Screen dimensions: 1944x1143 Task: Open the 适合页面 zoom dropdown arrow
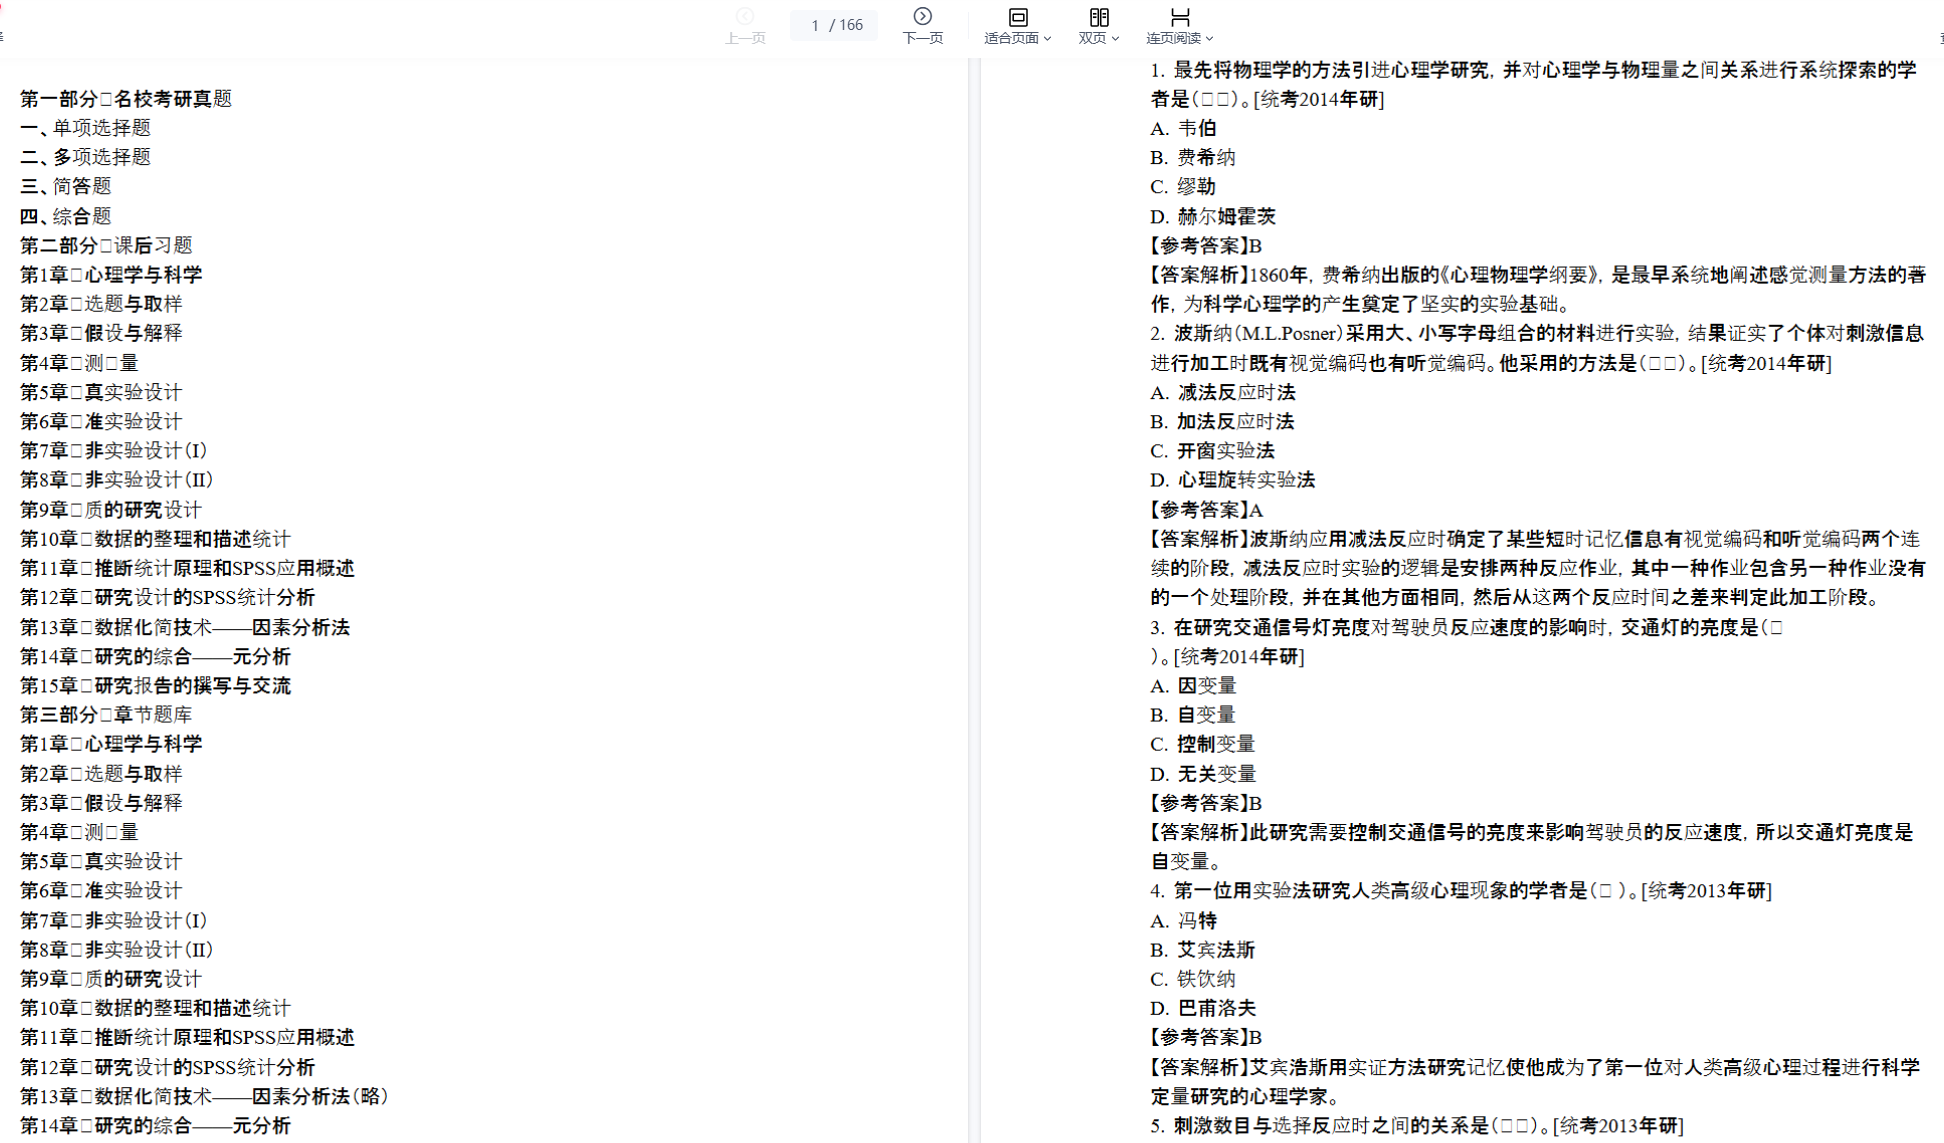point(1047,39)
